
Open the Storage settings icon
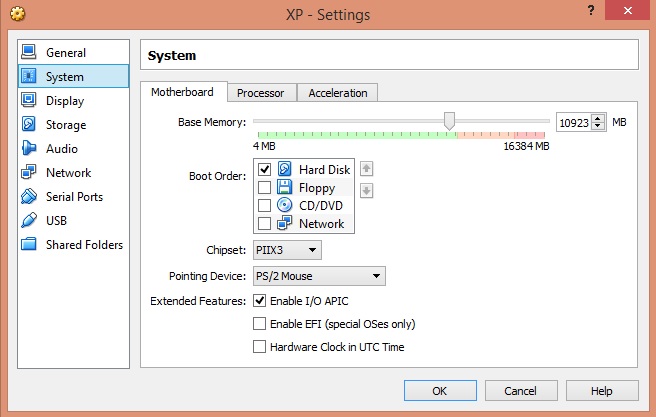point(28,124)
